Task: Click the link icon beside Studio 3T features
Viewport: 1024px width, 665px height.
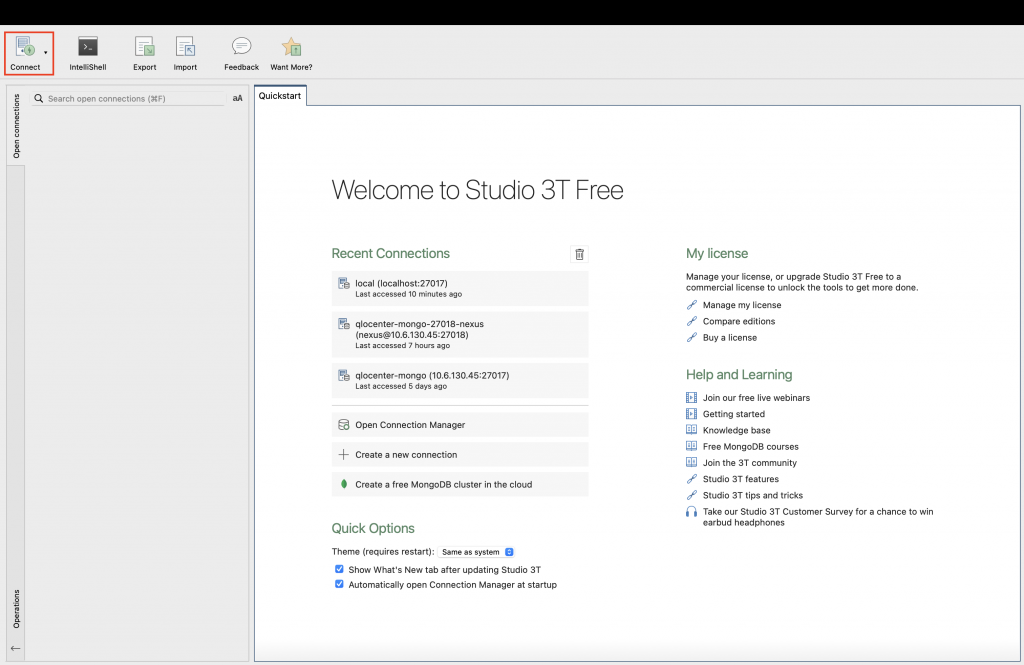Action: pos(692,479)
